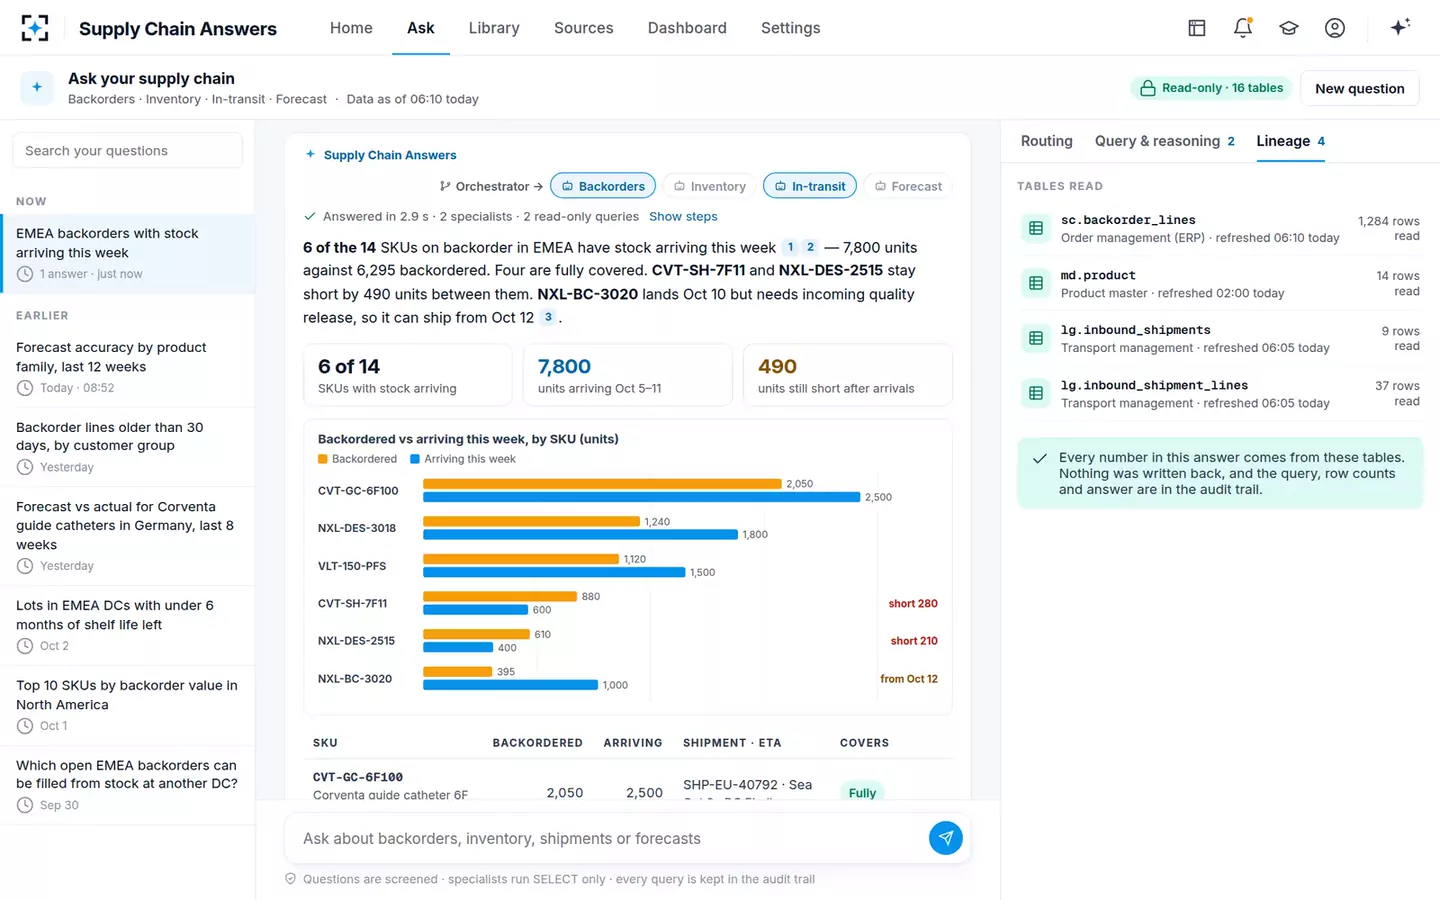Screen dimensions: 1440x900
Task: Click table icon for lg.inbound_shipments
Action: coord(1036,338)
